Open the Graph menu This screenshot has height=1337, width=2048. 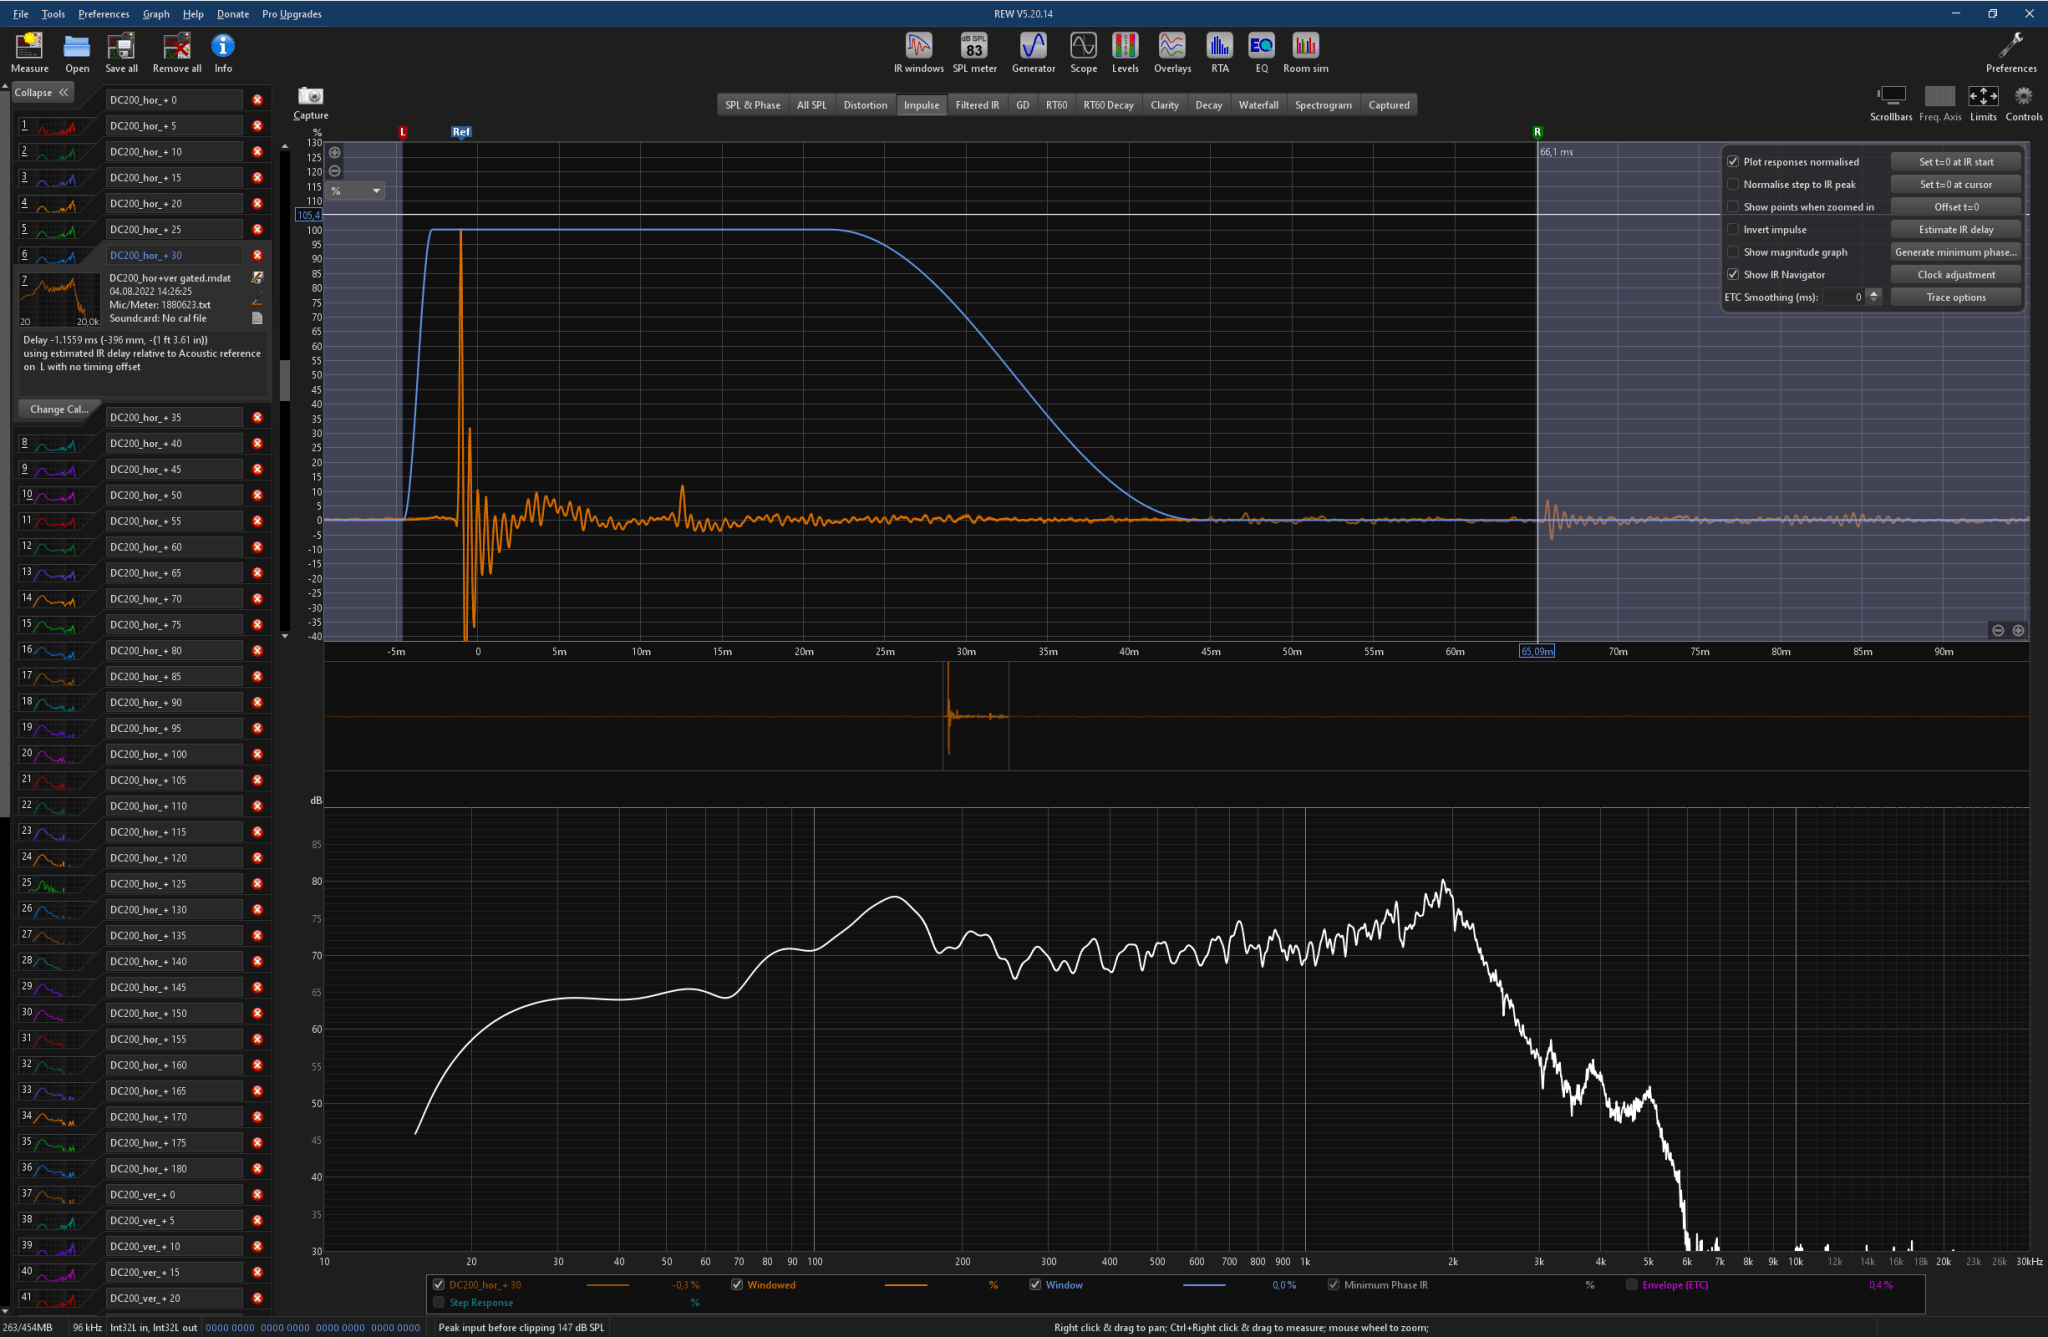click(x=156, y=14)
